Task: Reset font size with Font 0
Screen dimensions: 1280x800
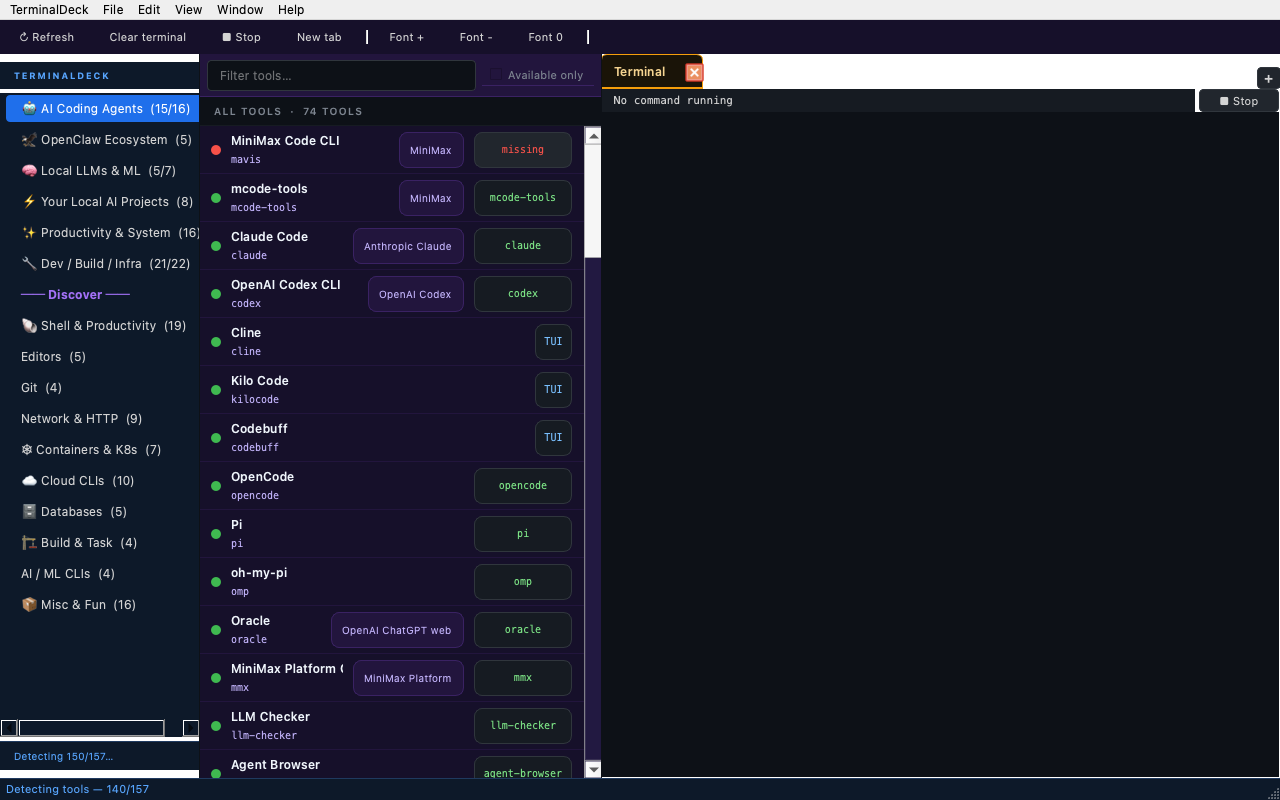Action: point(546,37)
